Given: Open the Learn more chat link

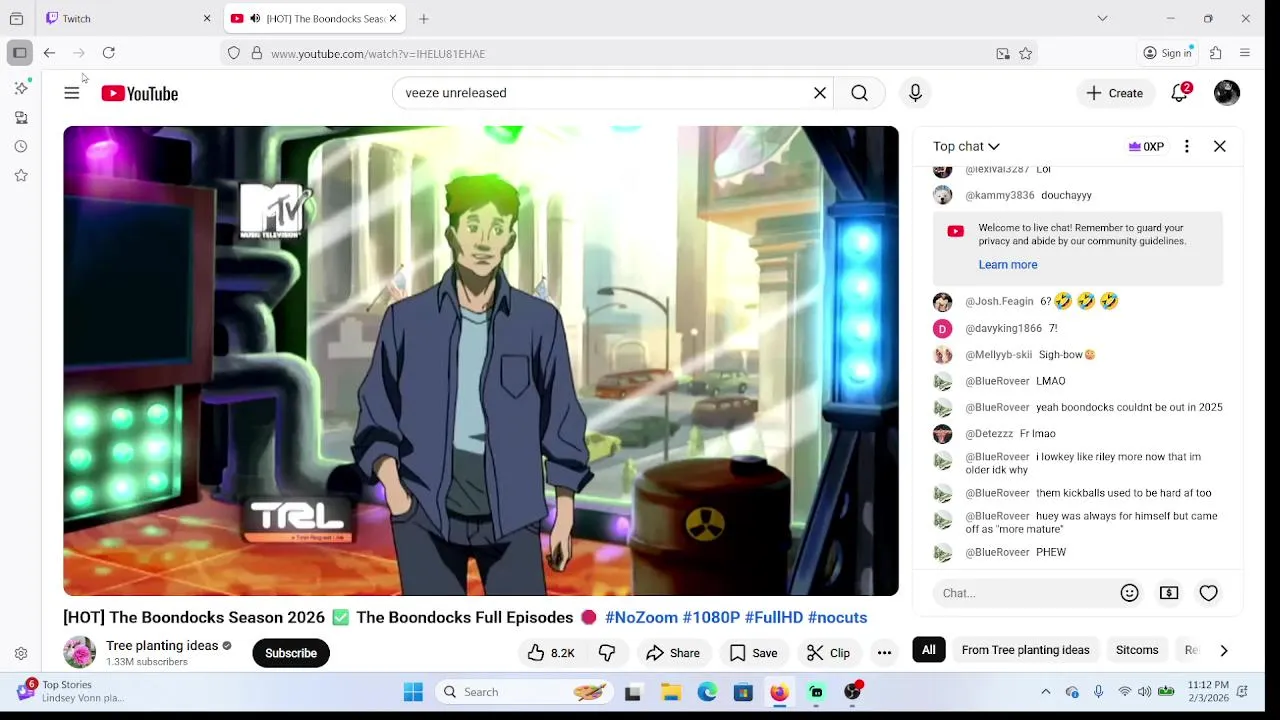Looking at the screenshot, I should pos(1008,265).
